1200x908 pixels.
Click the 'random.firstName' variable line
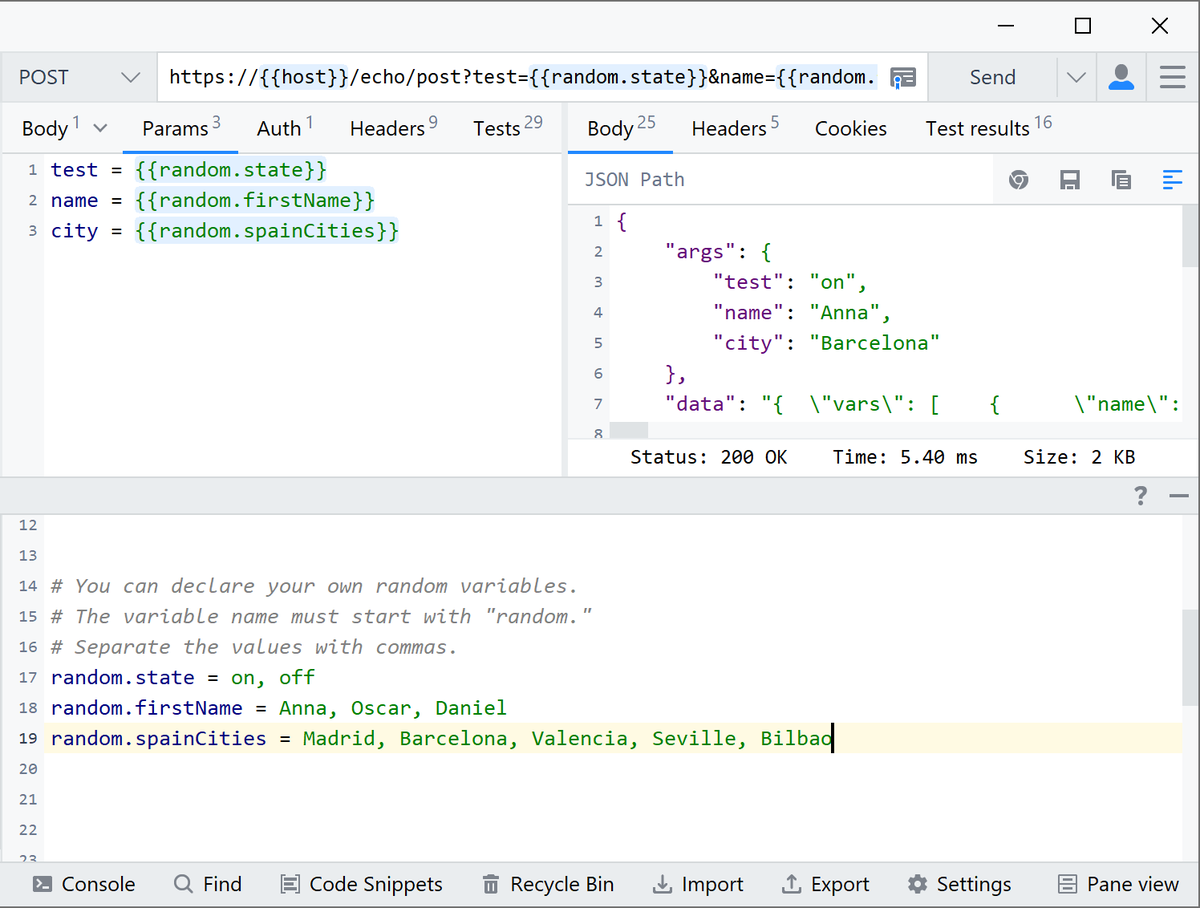(279, 708)
